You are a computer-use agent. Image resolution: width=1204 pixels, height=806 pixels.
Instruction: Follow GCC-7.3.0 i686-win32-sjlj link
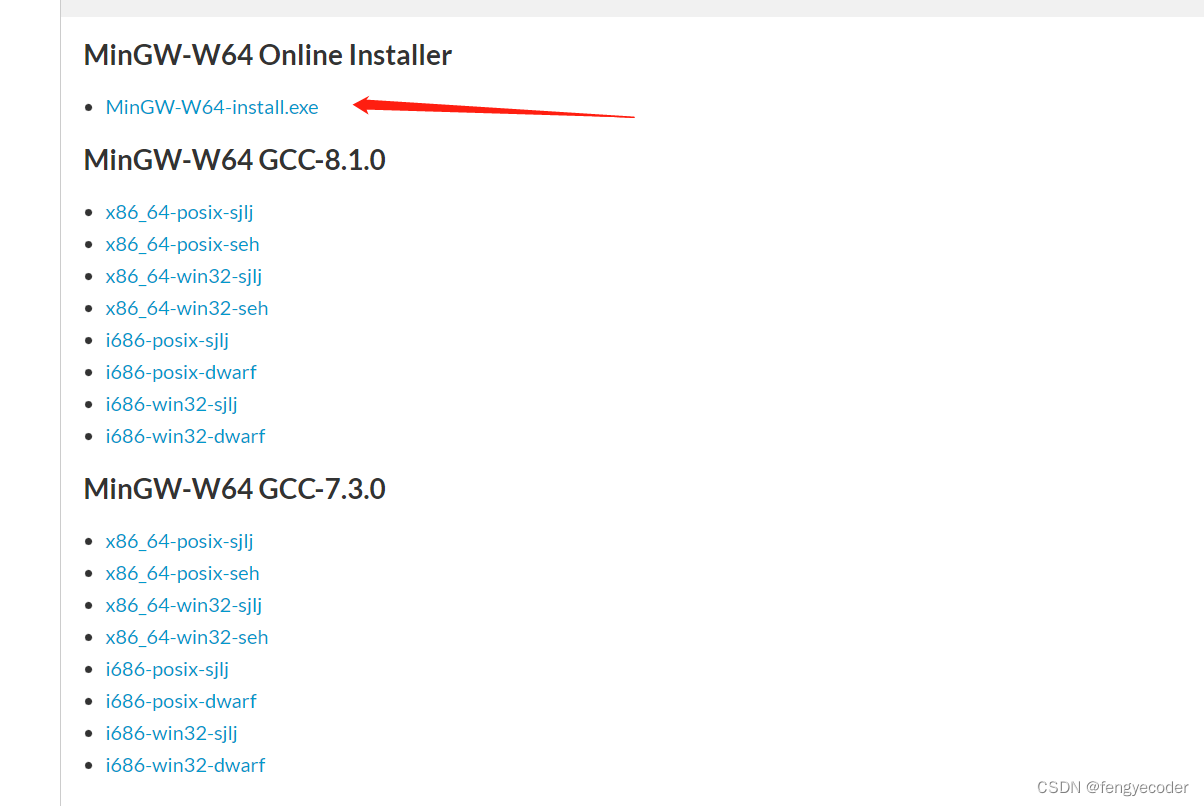(x=172, y=733)
